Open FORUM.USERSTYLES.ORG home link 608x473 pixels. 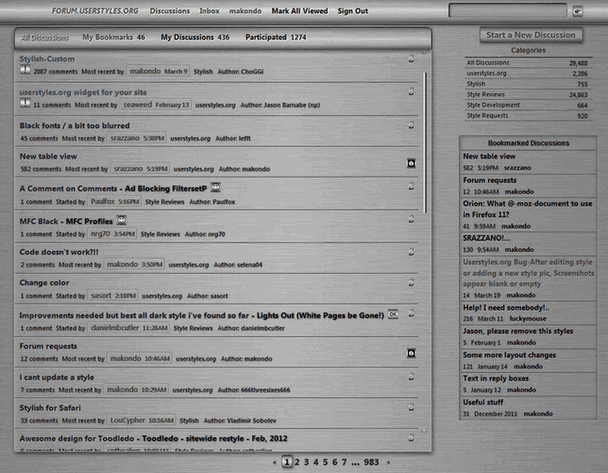point(95,11)
